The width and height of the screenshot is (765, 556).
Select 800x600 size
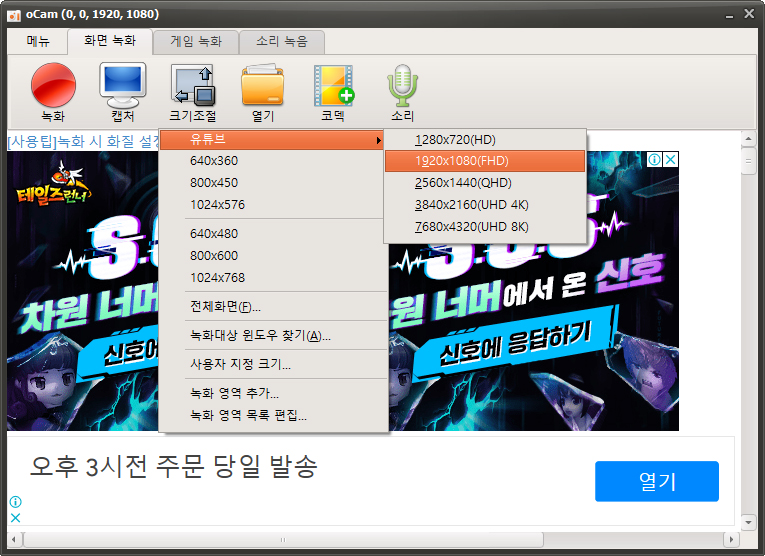click(272, 256)
